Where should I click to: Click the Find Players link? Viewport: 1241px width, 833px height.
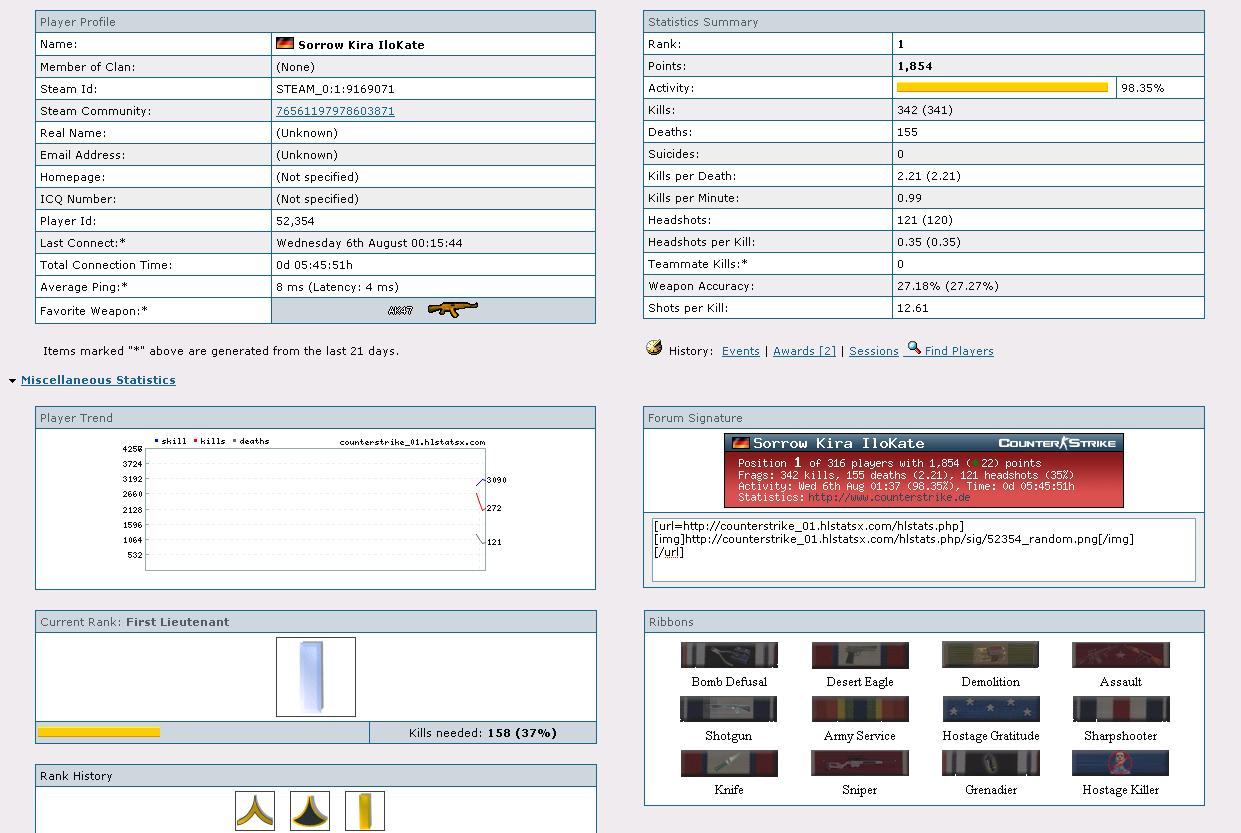click(958, 351)
